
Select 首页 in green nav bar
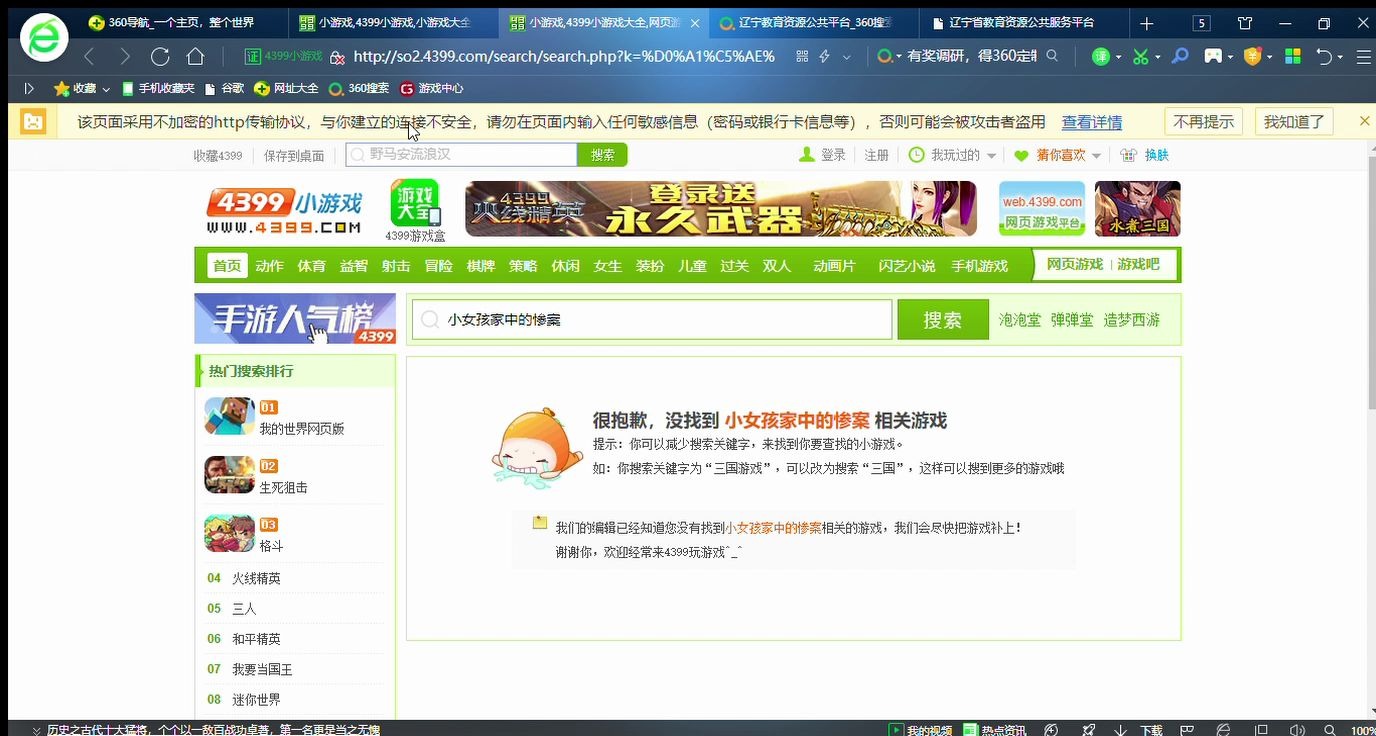[227, 266]
